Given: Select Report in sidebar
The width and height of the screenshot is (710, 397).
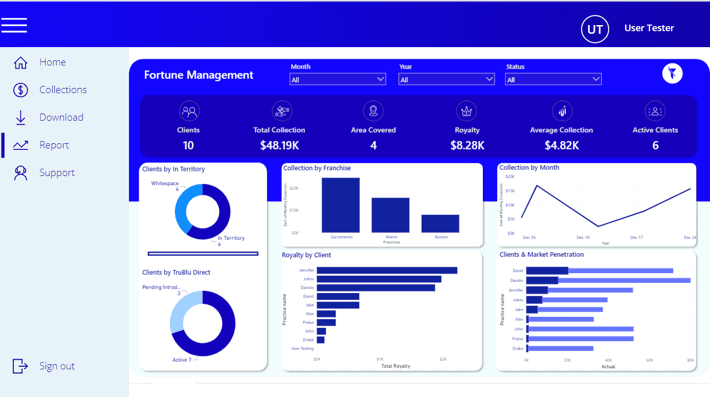Looking at the screenshot, I should (x=54, y=145).
